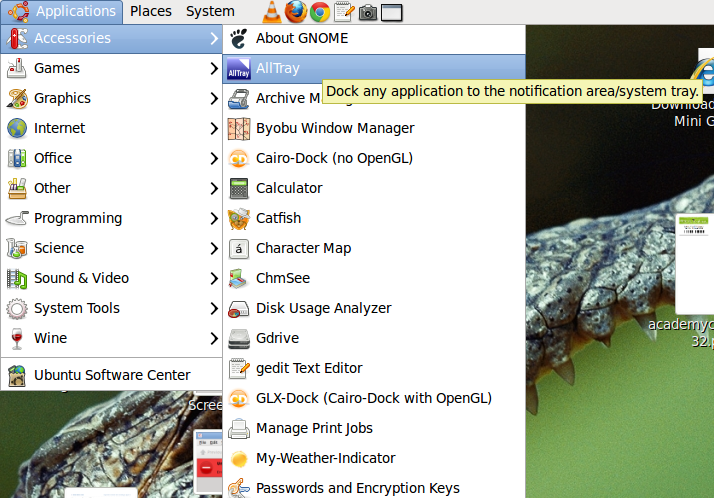Expand the System Tools submenu arrow

pos(214,309)
